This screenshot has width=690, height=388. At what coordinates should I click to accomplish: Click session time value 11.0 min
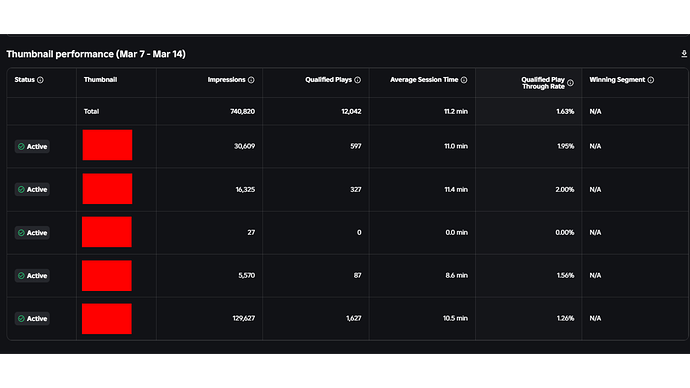(x=456, y=146)
